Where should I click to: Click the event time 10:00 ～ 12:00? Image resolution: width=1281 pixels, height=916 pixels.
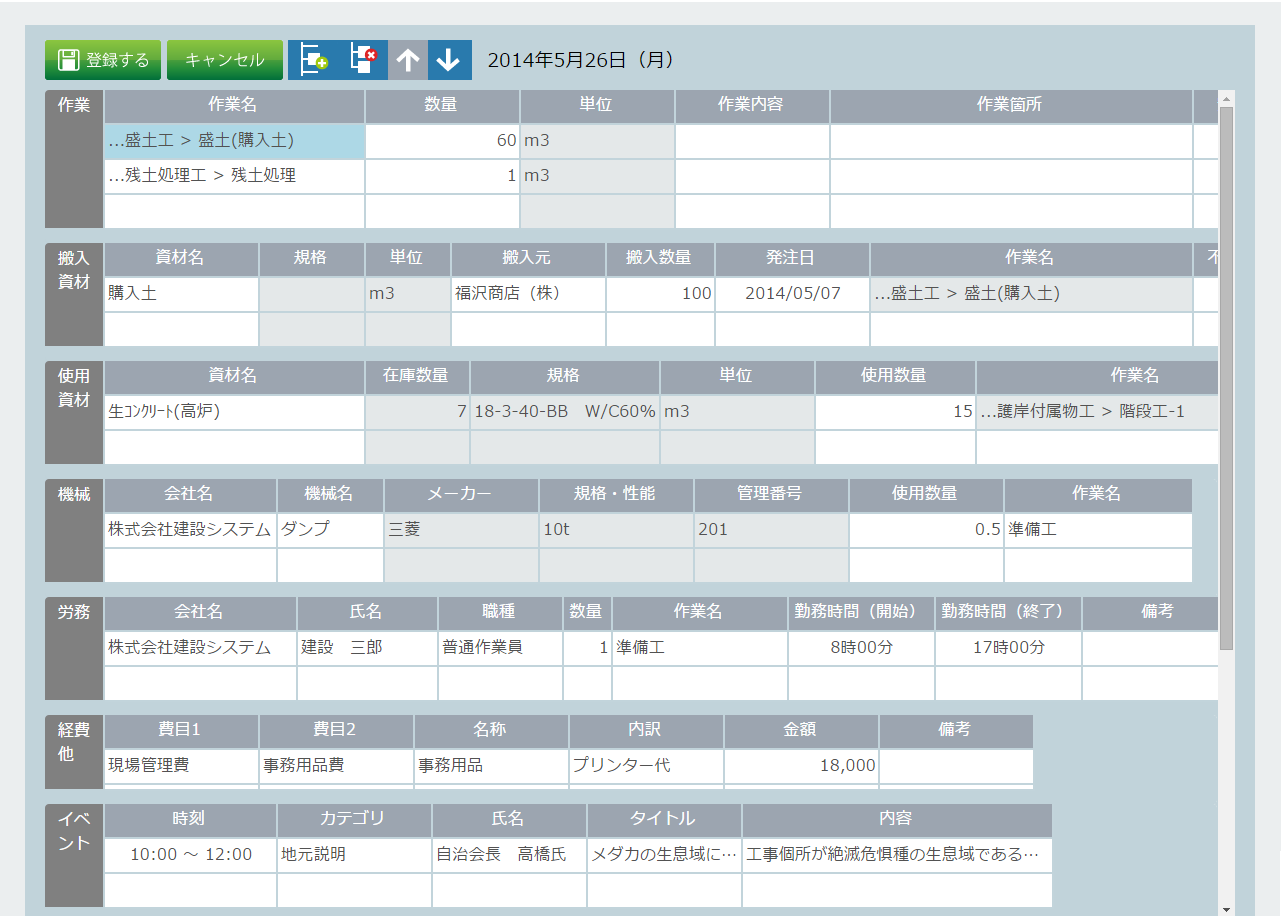coord(190,855)
